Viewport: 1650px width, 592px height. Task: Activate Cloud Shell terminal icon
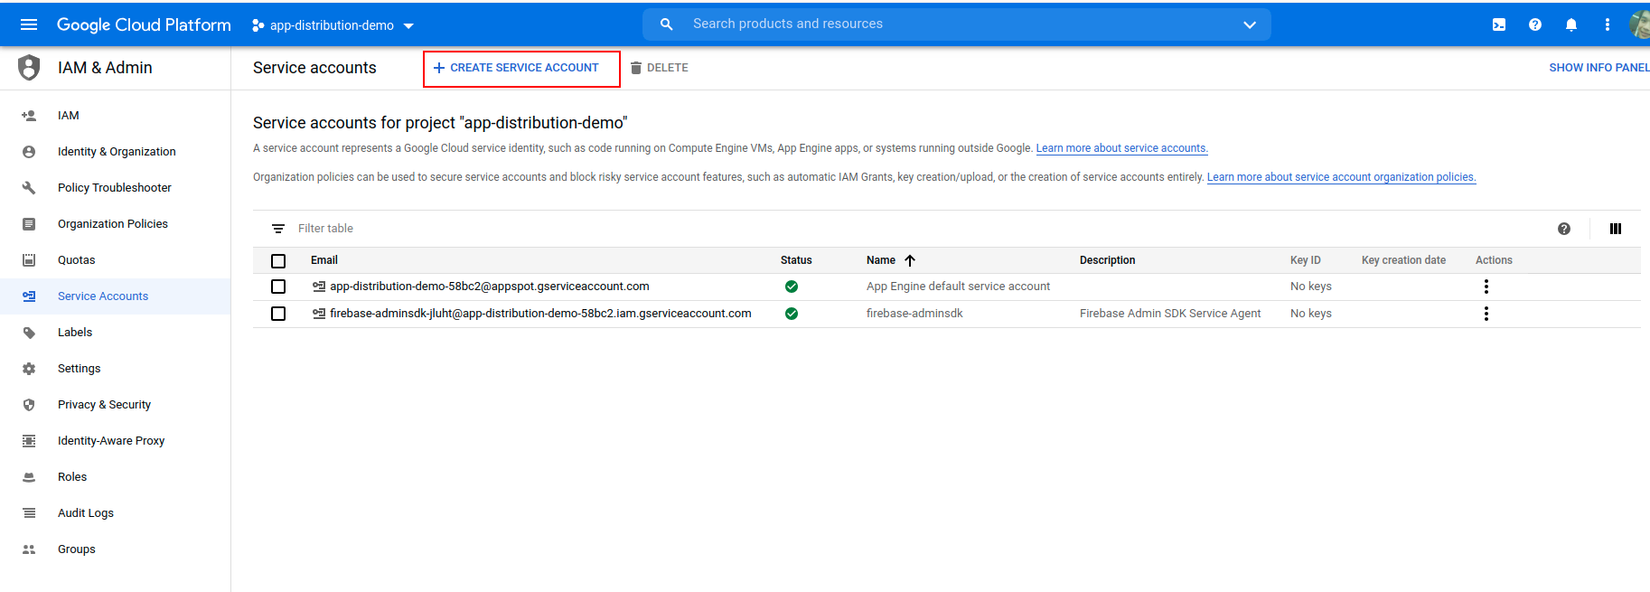tap(1499, 25)
